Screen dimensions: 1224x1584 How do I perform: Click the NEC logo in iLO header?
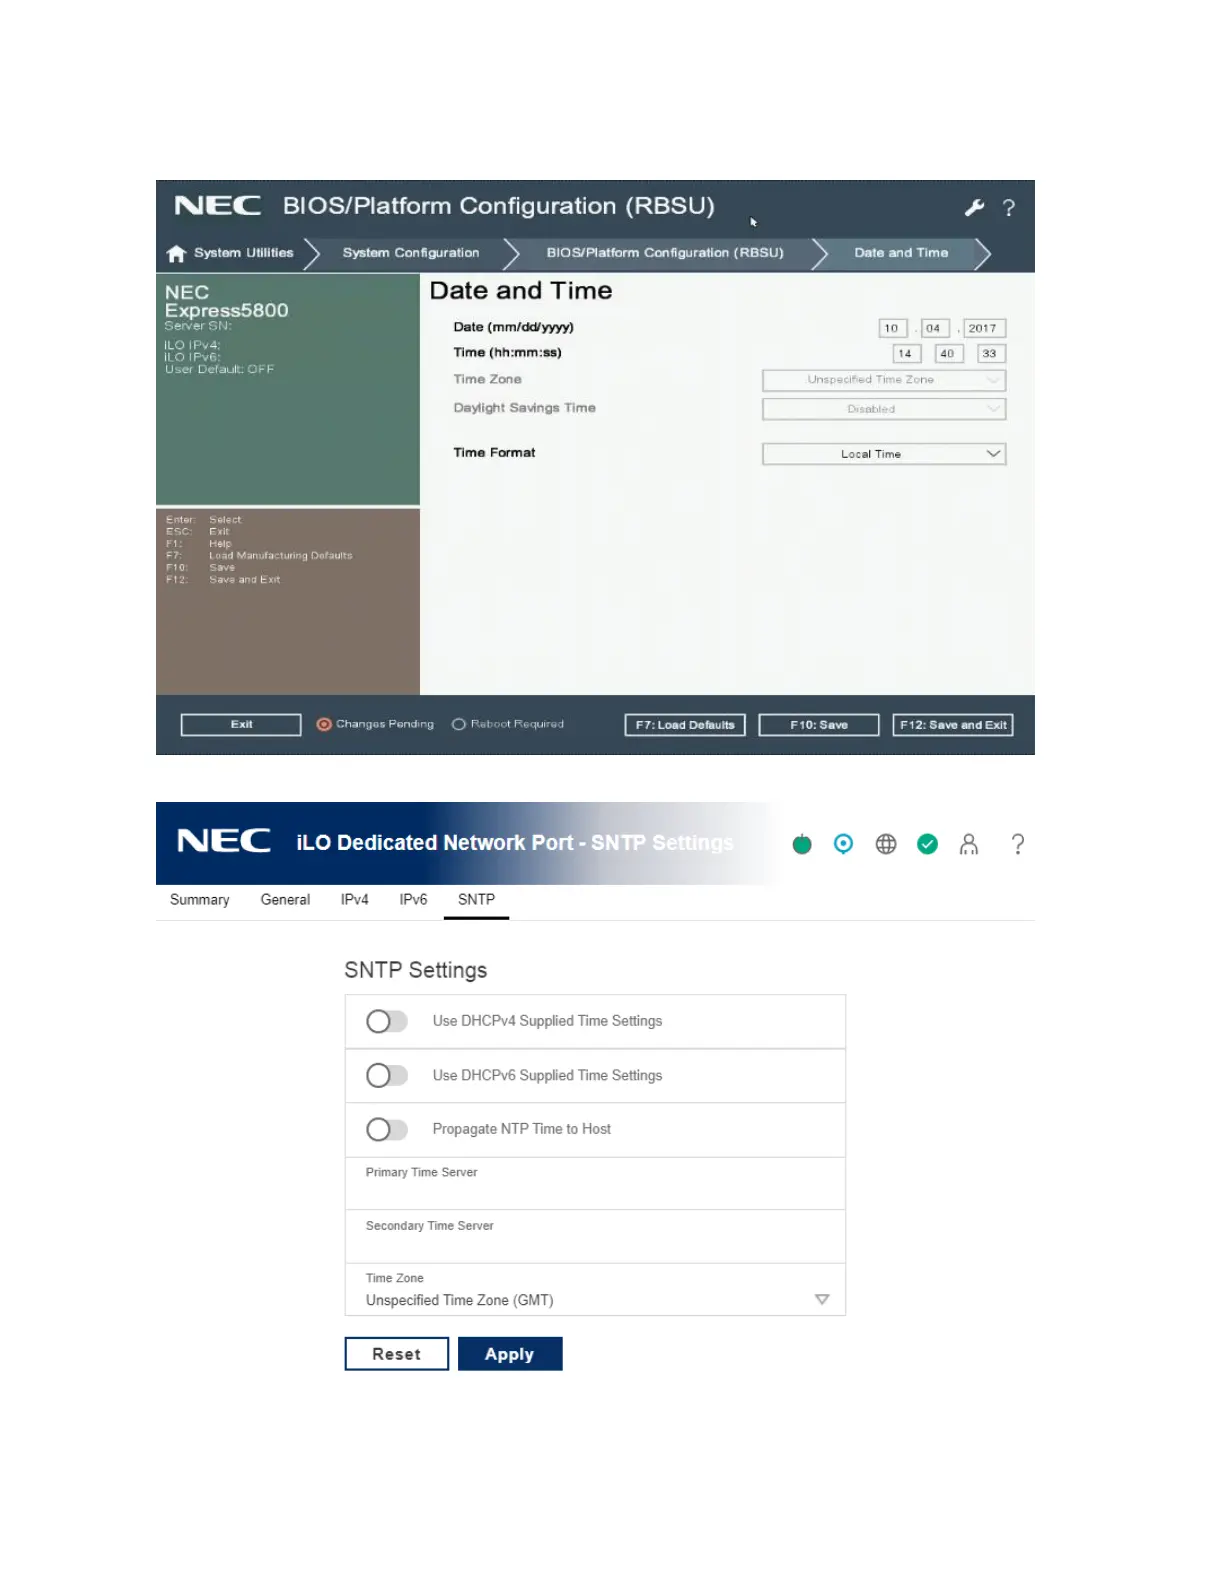pyautogui.click(x=224, y=841)
